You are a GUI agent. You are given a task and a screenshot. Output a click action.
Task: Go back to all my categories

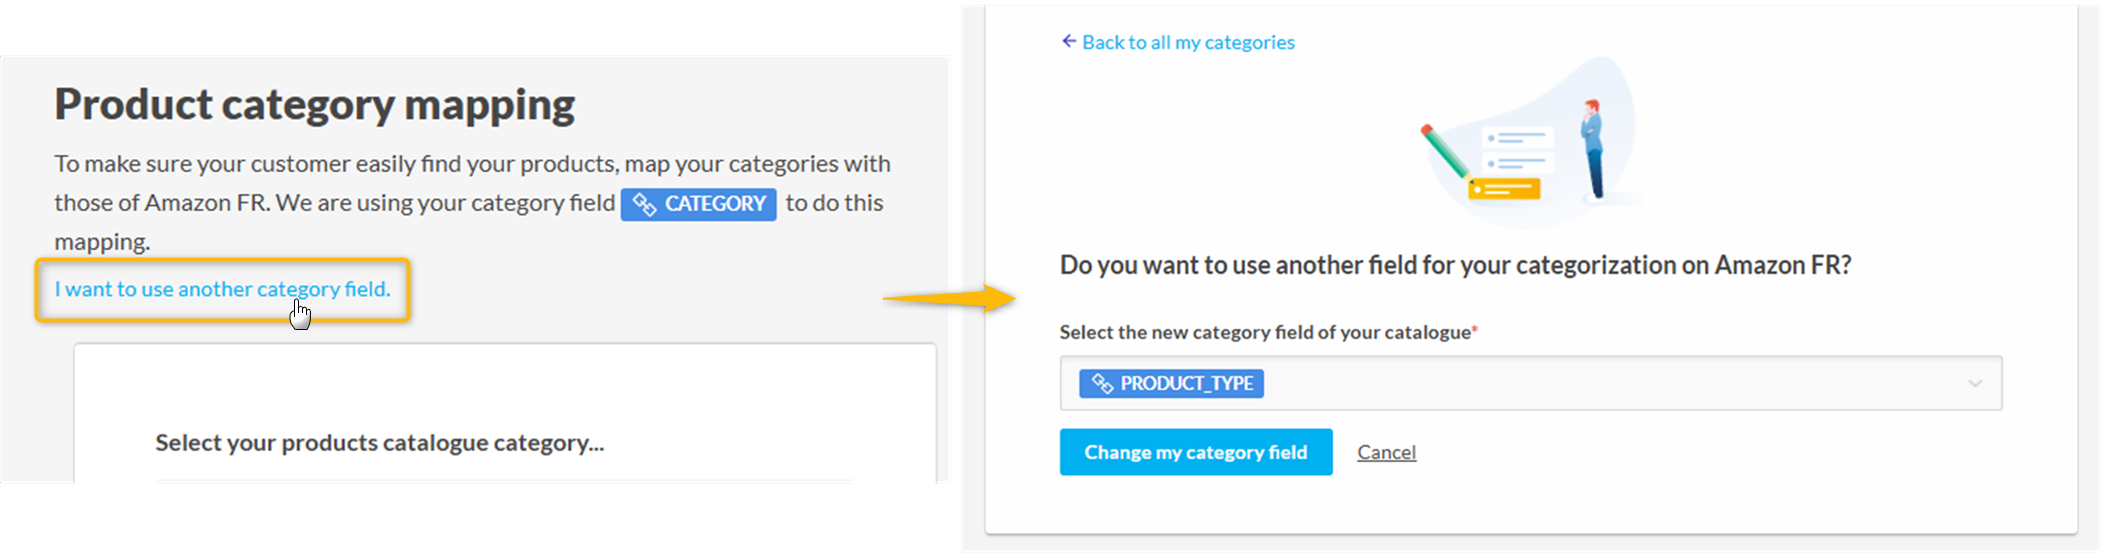coord(1188,42)
